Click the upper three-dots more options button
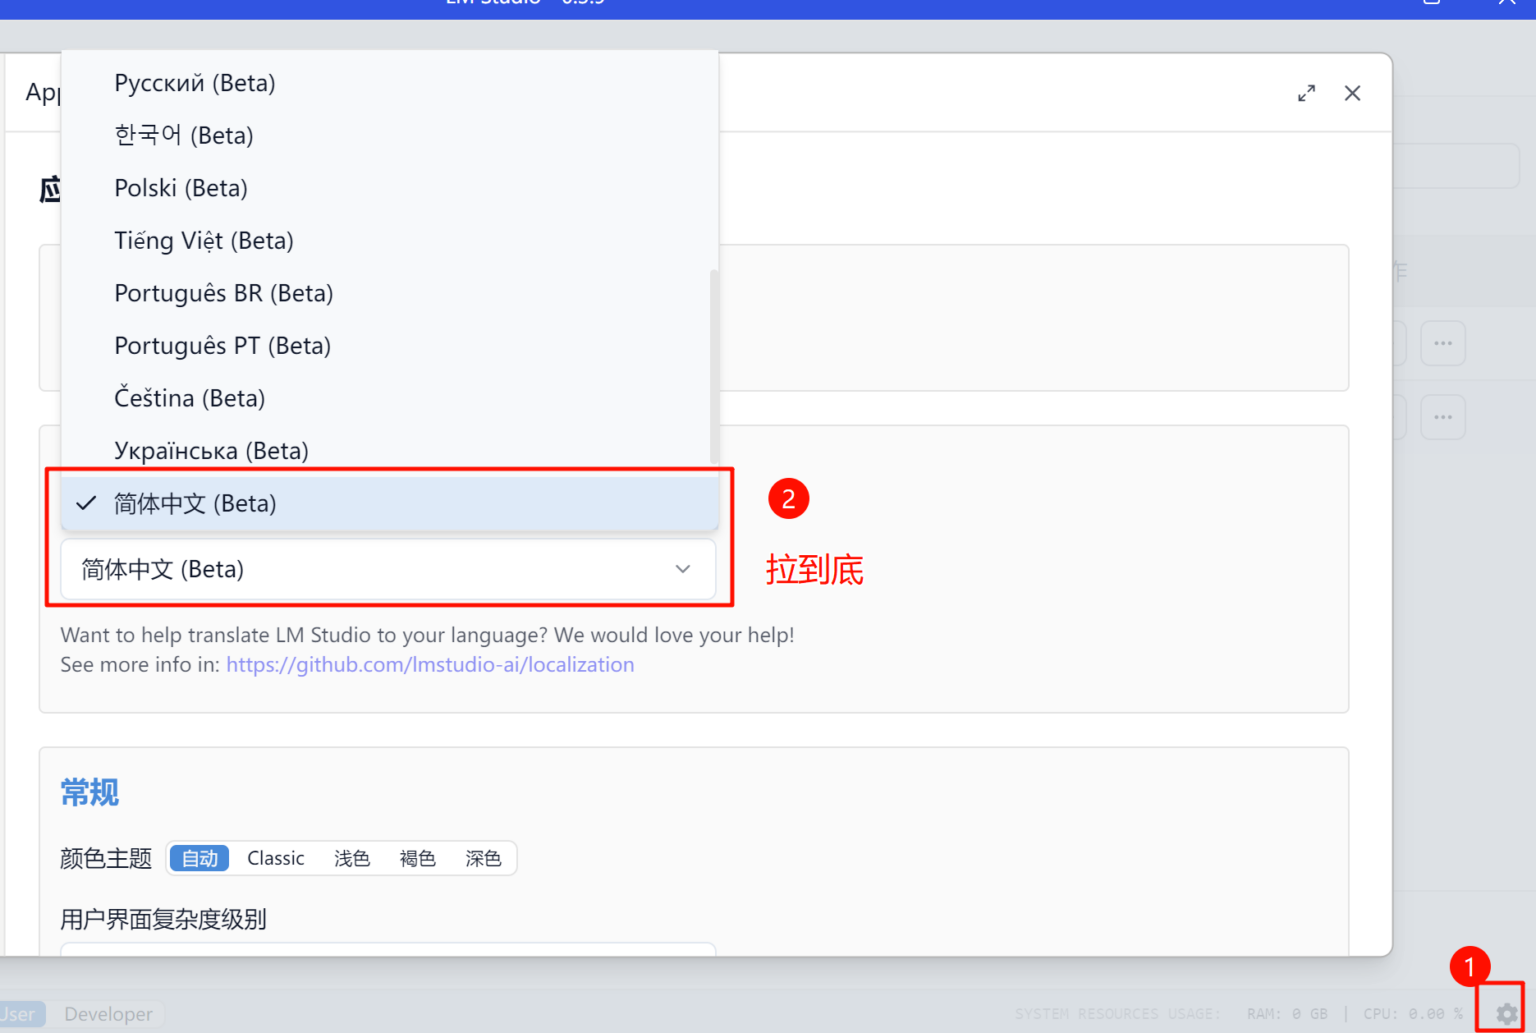Image resolution: width=1536 pixels, height=1033 pixels. [x=1442, y=343]
